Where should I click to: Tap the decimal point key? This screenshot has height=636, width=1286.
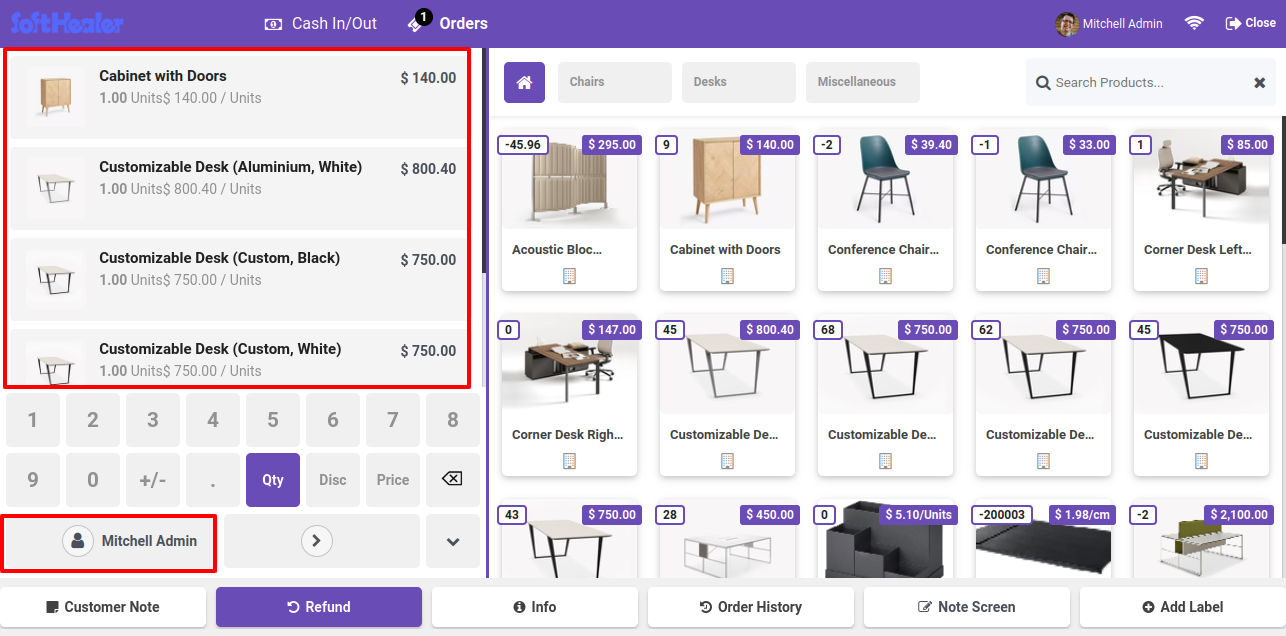(x=213, y=480)
